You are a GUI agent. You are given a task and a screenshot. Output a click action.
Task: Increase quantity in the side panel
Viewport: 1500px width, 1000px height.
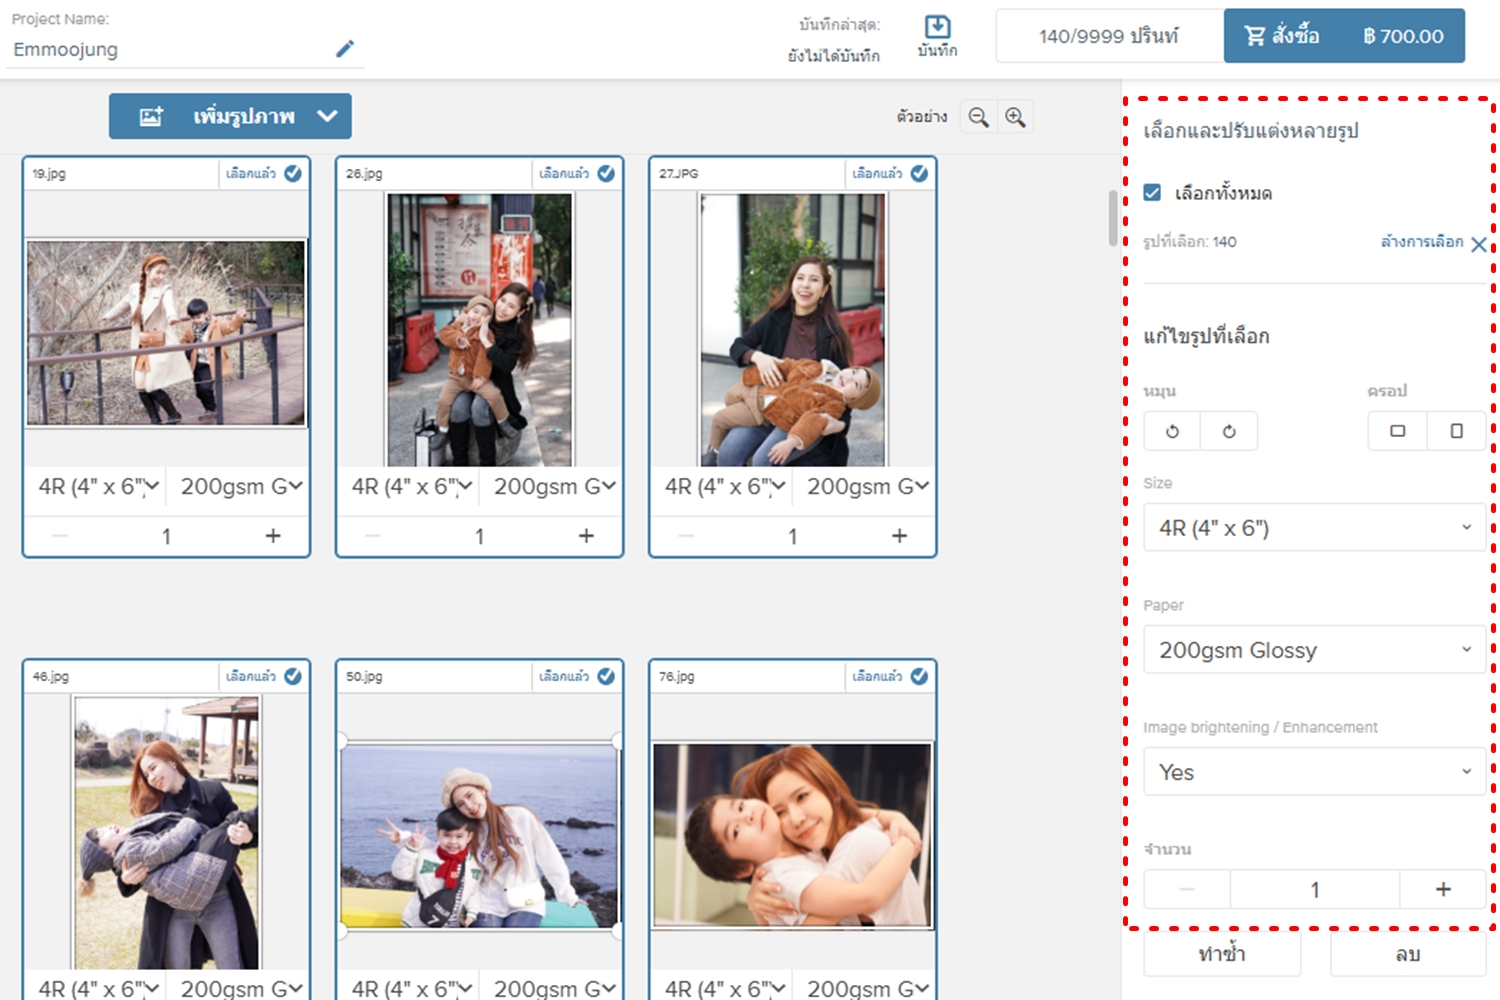(x=1443, y=889)
